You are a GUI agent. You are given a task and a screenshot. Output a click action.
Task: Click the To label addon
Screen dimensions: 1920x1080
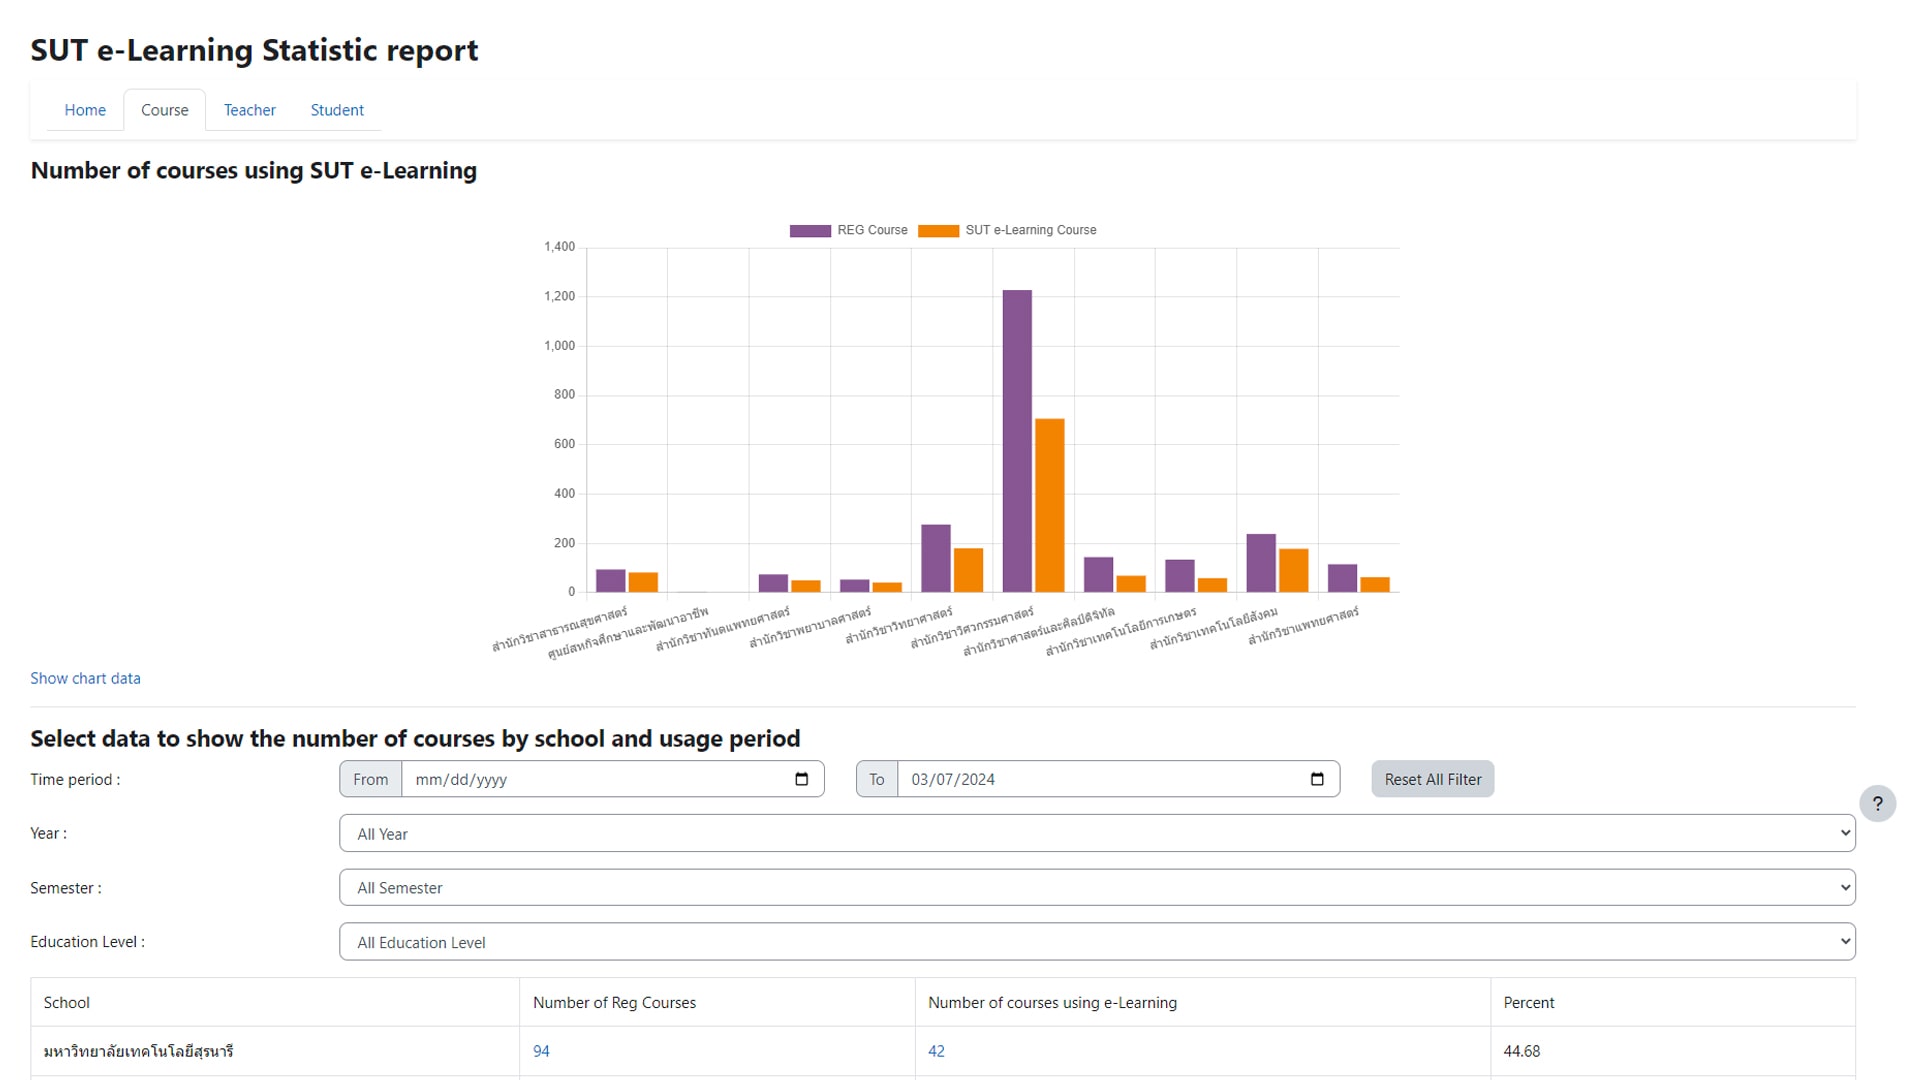click(876, 779)
